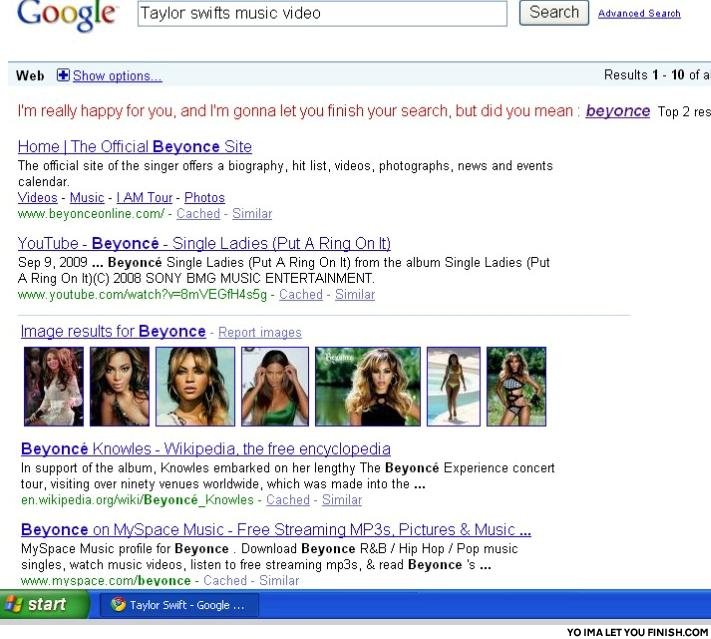Screen dimensions: 711x639
Task: Open seventh thumbnail, black cutout swimsuit
Action: pyautogui.click(x=516, y=386)
